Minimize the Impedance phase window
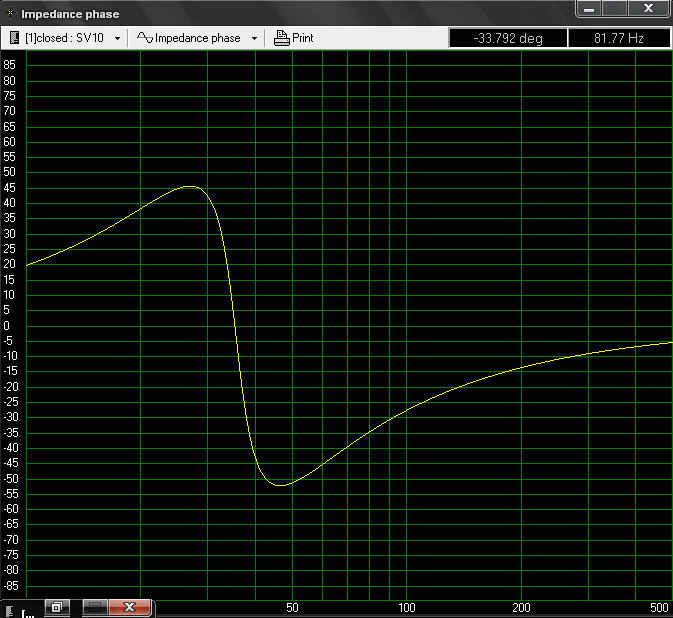Screen dimensions: 673x618 pos(589,9)
